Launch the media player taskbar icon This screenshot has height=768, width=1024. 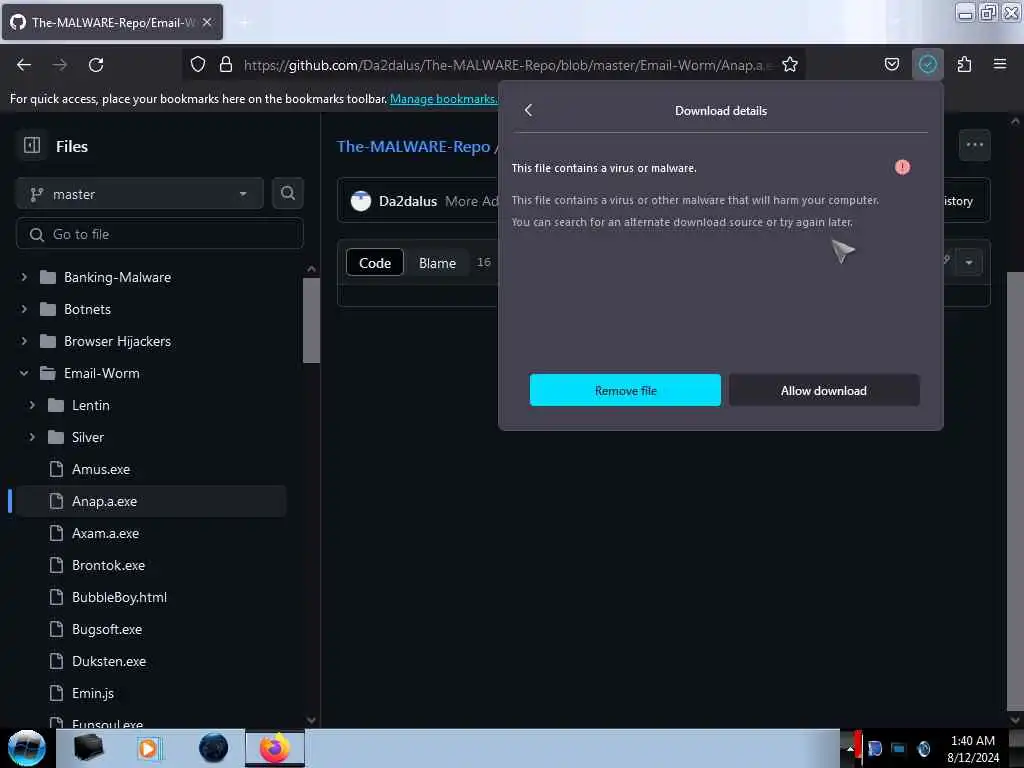(148, 748)
